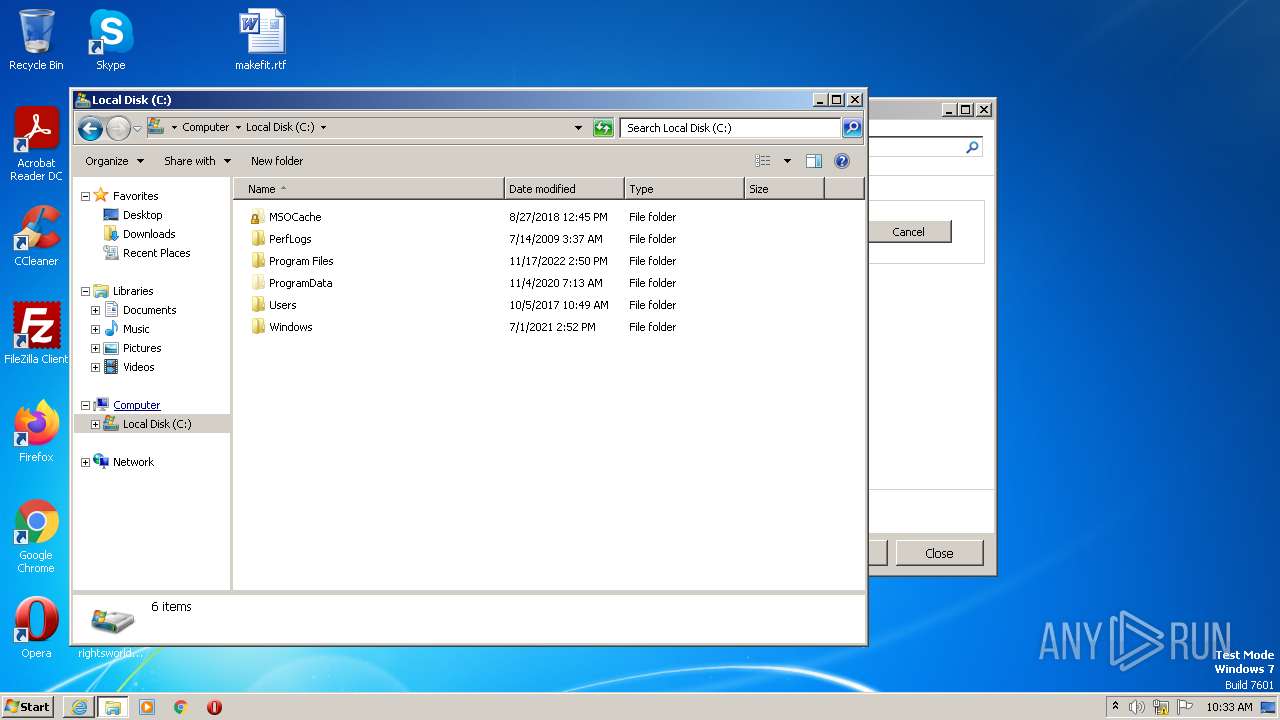
Task: Go back using the Explorer back arrow
Action: click(90, 128)
